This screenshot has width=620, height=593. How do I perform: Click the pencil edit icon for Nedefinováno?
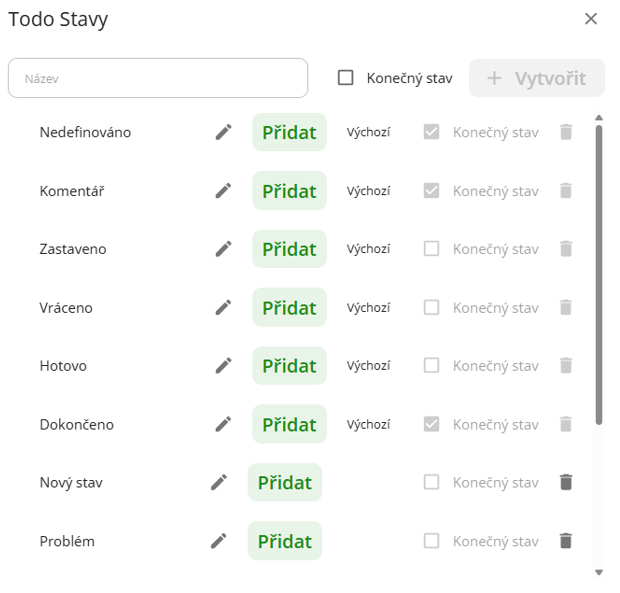click(223, 132)
